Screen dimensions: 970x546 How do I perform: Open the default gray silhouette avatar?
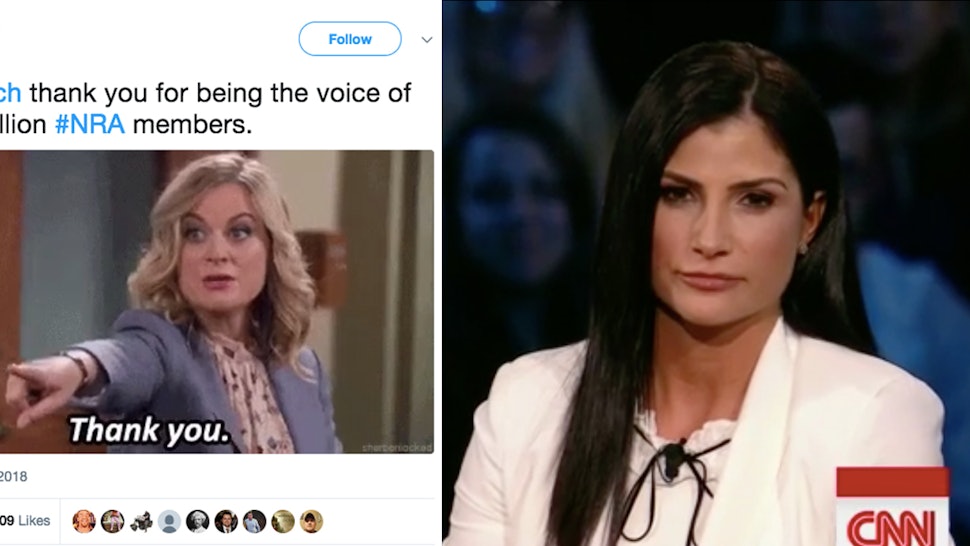pos(169,521)
